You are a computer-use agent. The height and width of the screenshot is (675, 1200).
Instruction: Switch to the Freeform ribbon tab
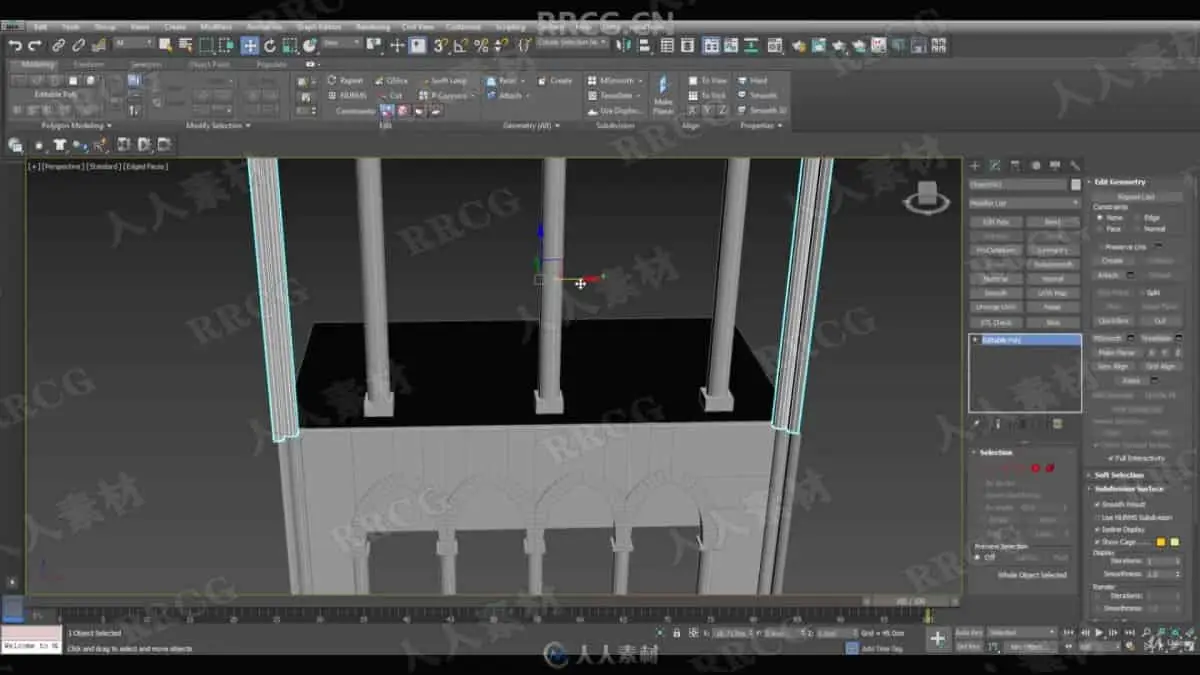88,65
